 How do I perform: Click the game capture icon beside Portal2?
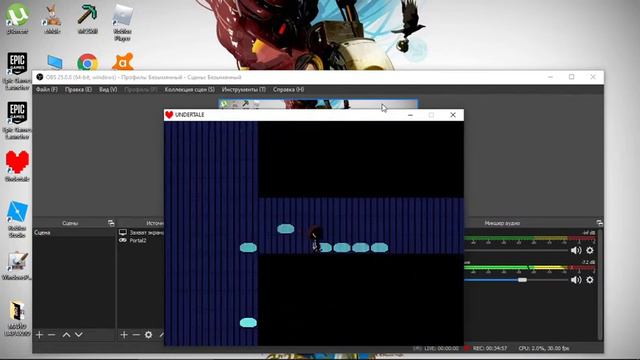pyautogui.click(x=123, y=240)
